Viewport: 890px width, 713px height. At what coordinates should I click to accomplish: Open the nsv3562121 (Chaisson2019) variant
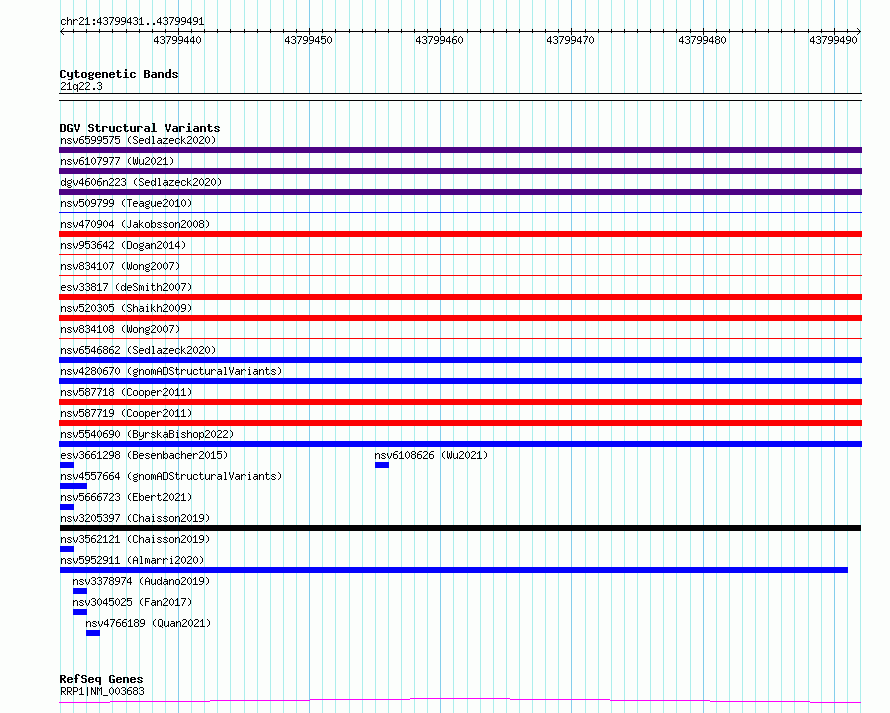pyautogui.click(x=135, y=539)
